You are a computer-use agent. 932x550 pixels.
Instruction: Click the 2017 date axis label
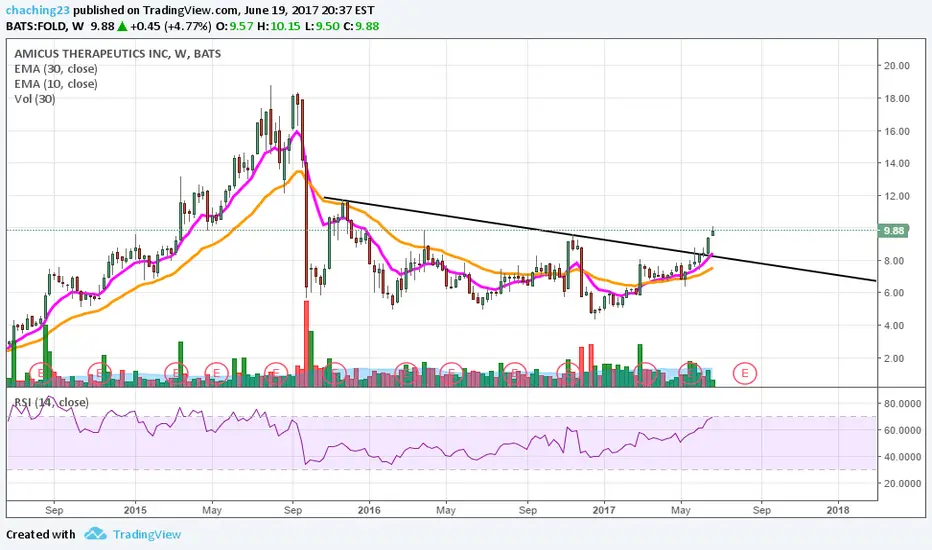click(x=604, y=510)
